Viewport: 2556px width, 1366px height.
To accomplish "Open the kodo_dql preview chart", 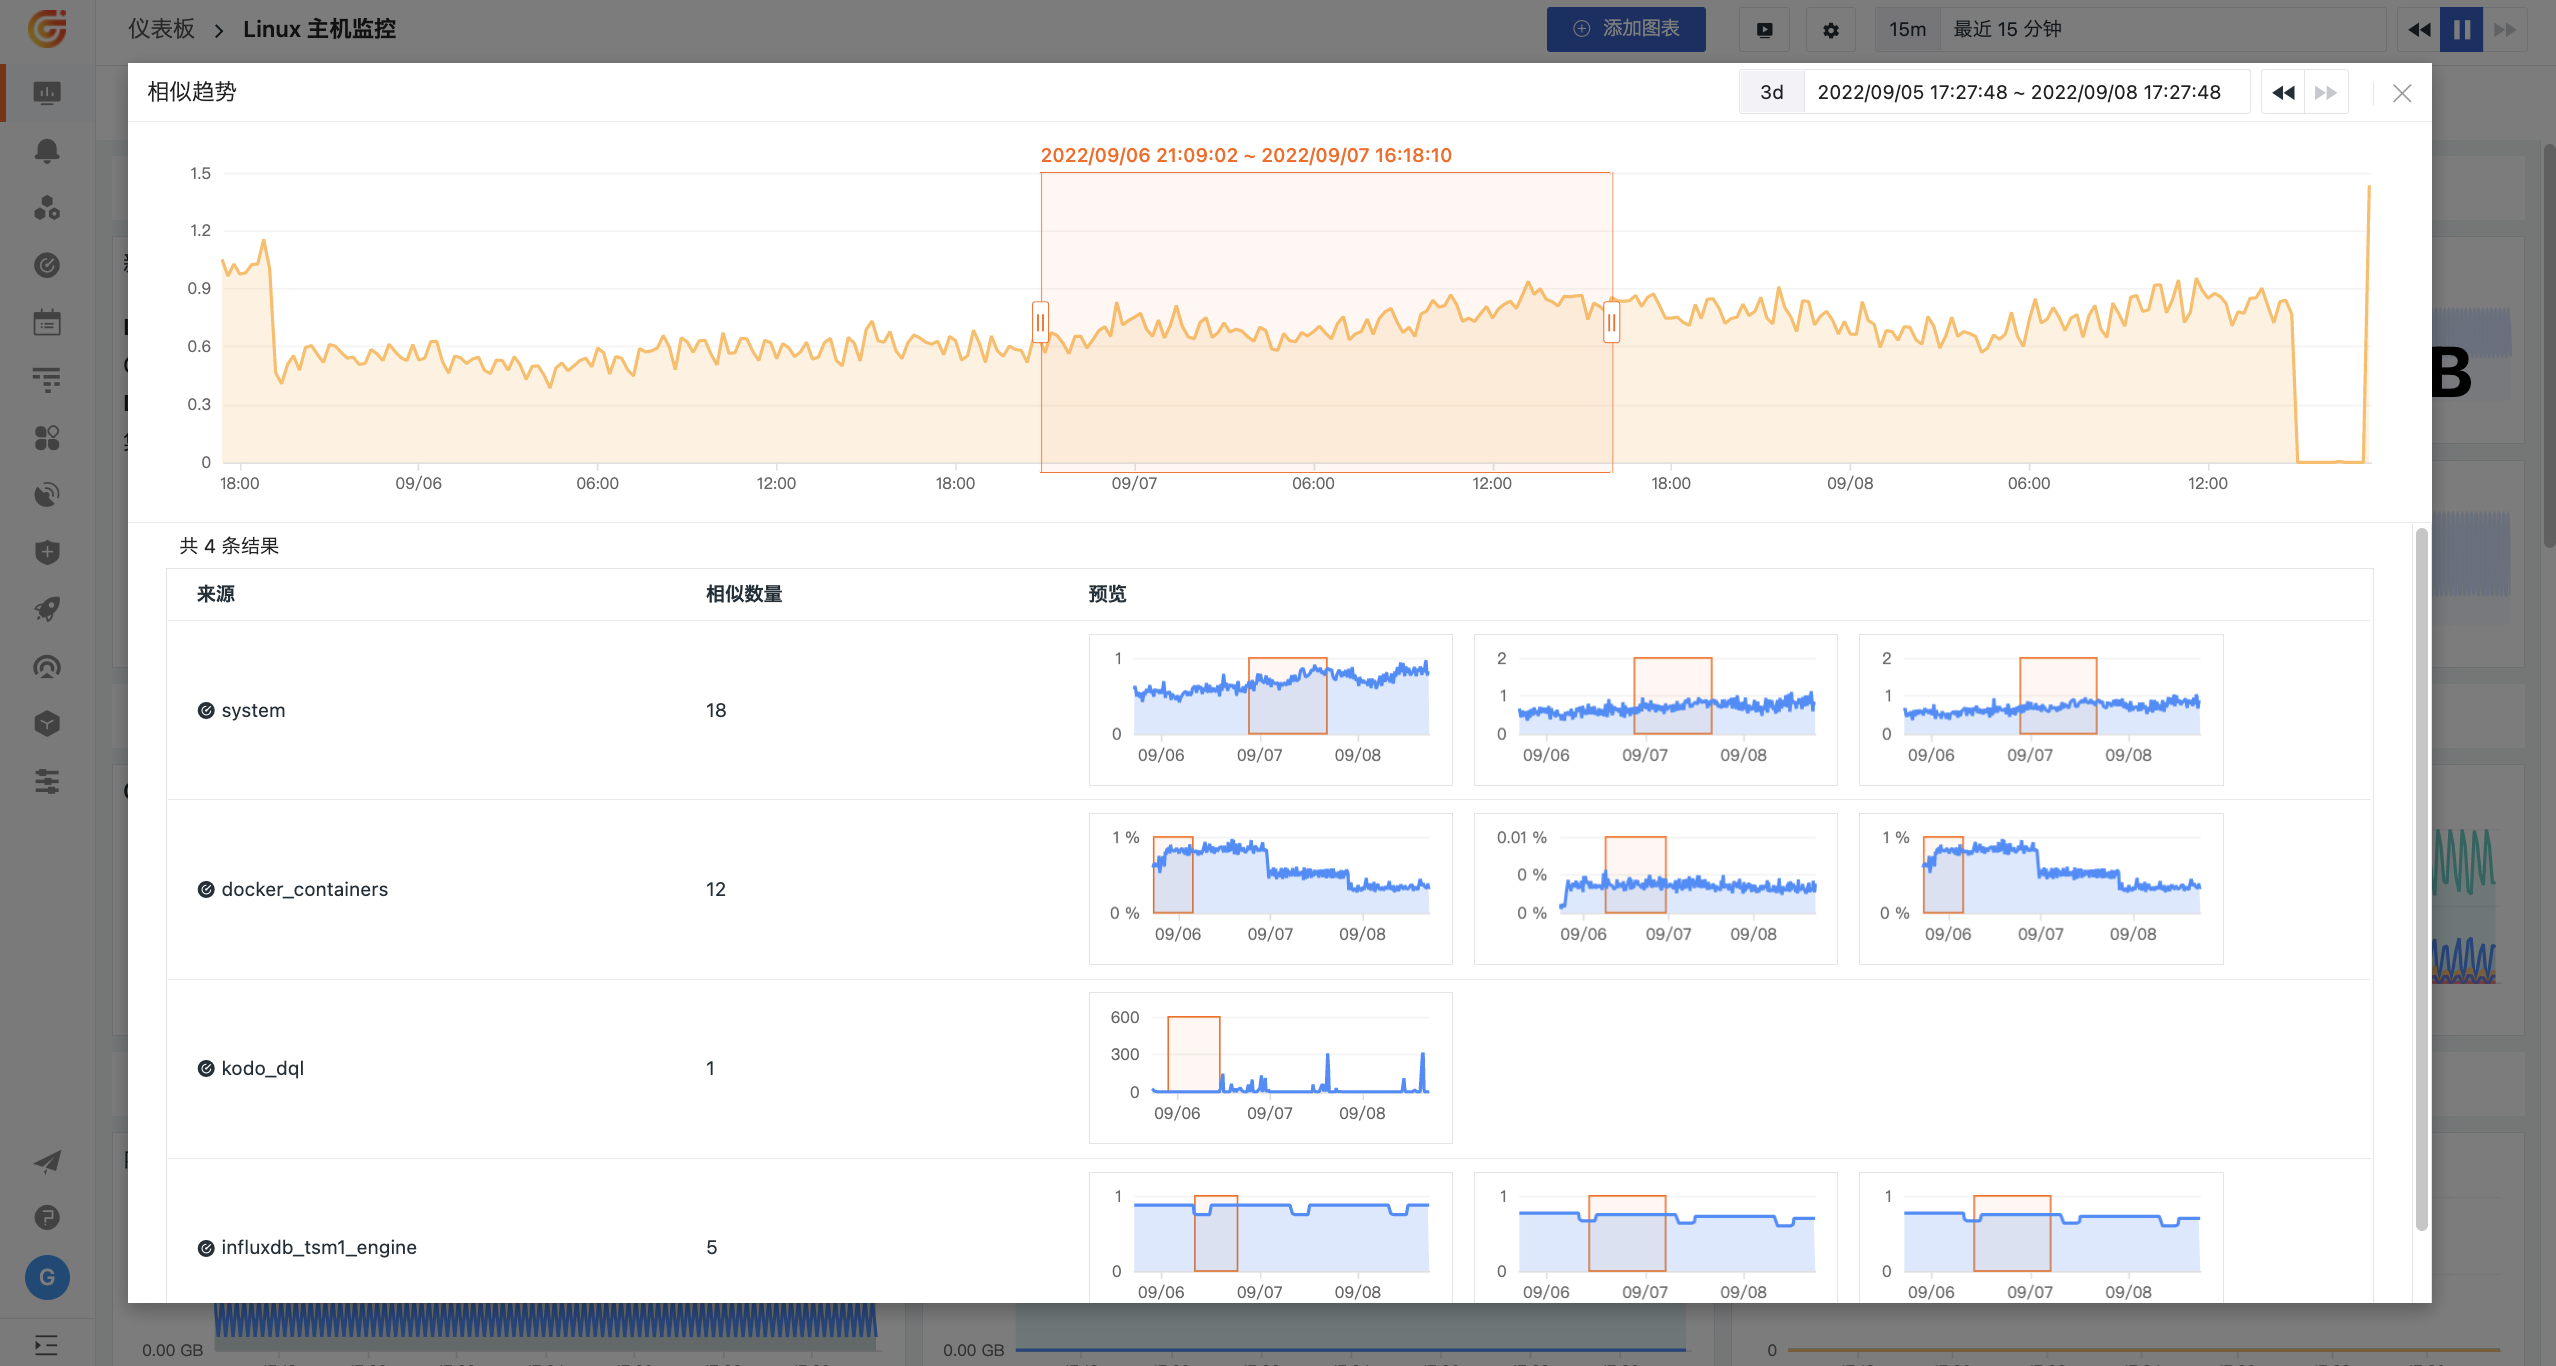I will [x=1270, y=1068].
